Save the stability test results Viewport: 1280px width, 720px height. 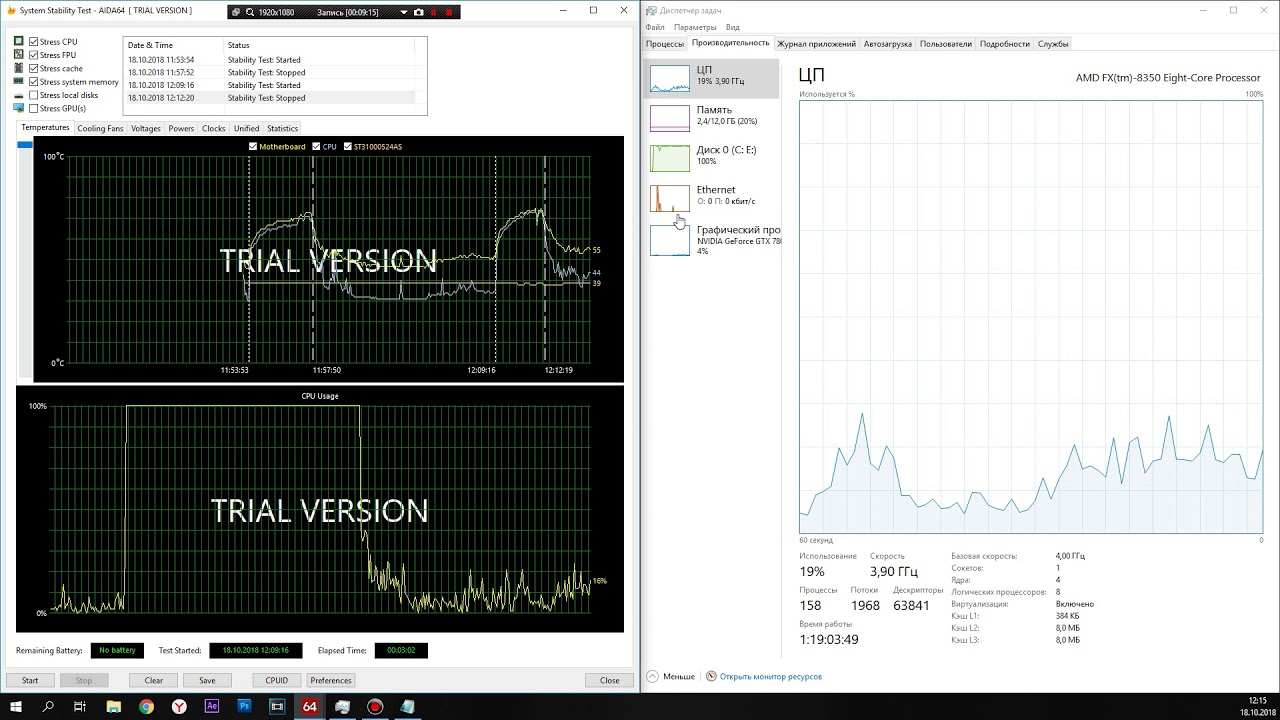click(x=207, y=680)
